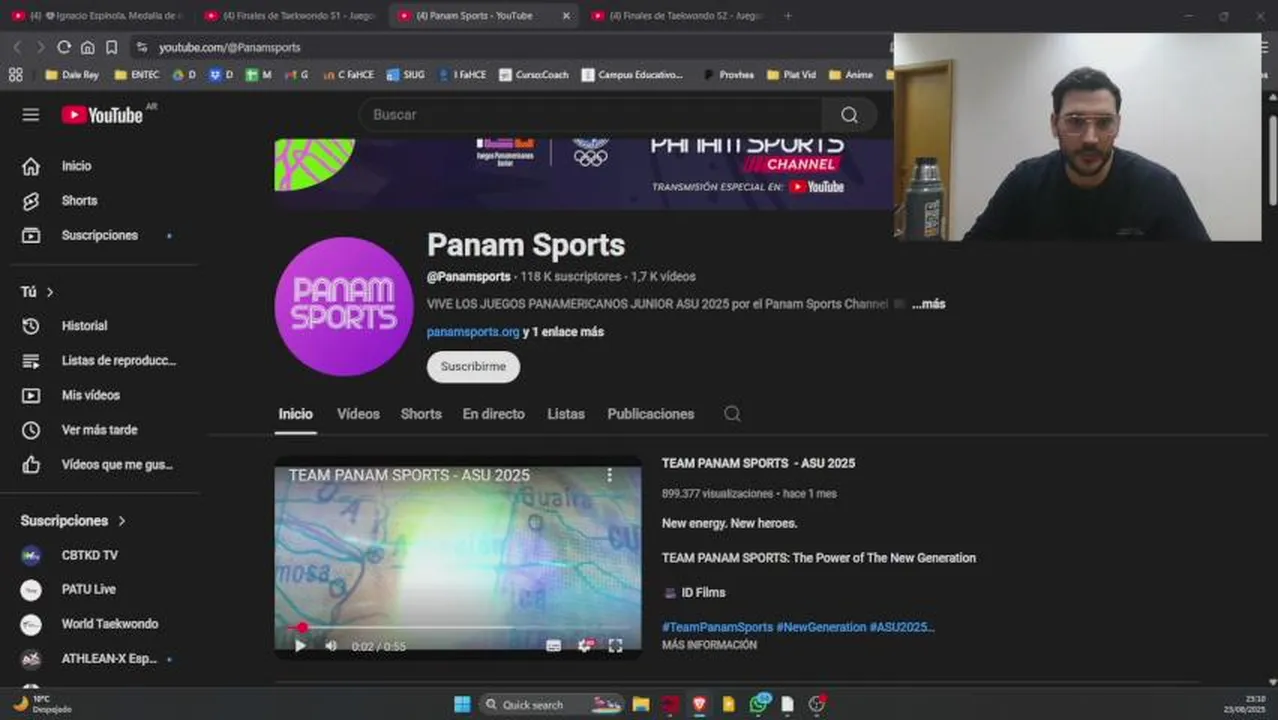Open the panamsports.org link
The height and width of the screenshot is (720, 1278).
point(473,332)
